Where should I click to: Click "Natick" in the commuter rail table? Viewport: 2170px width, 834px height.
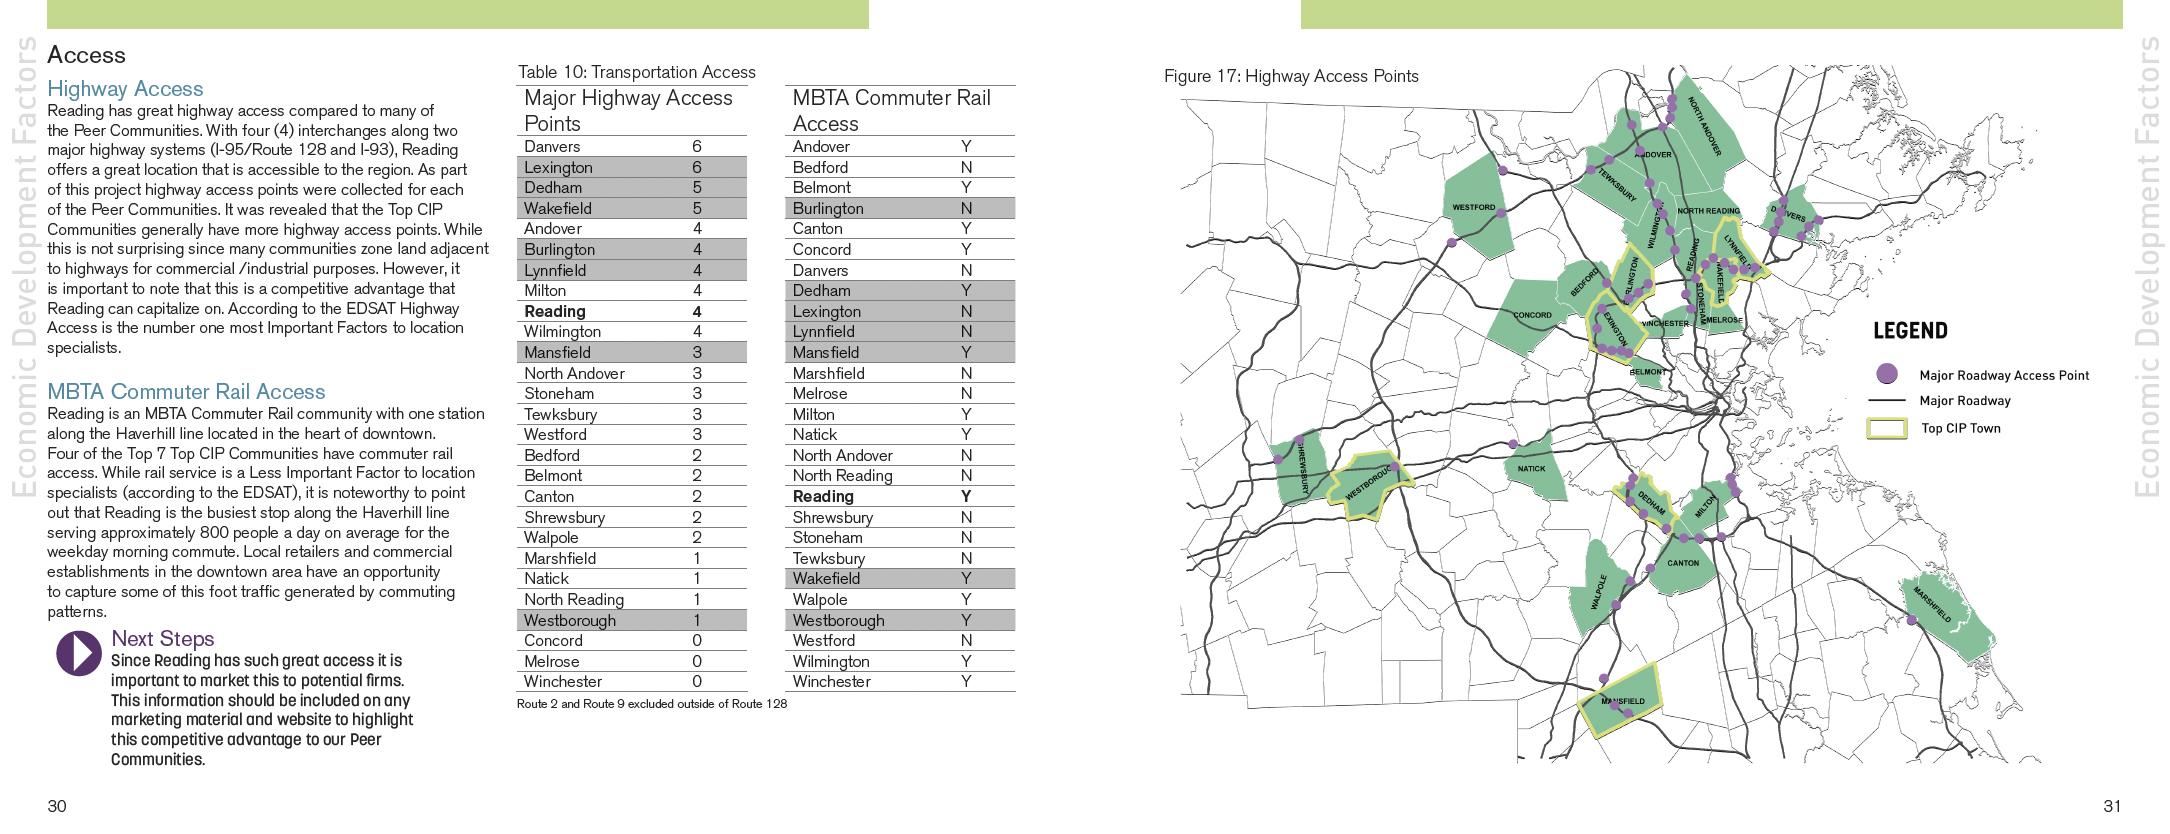[x=815, y=435]
